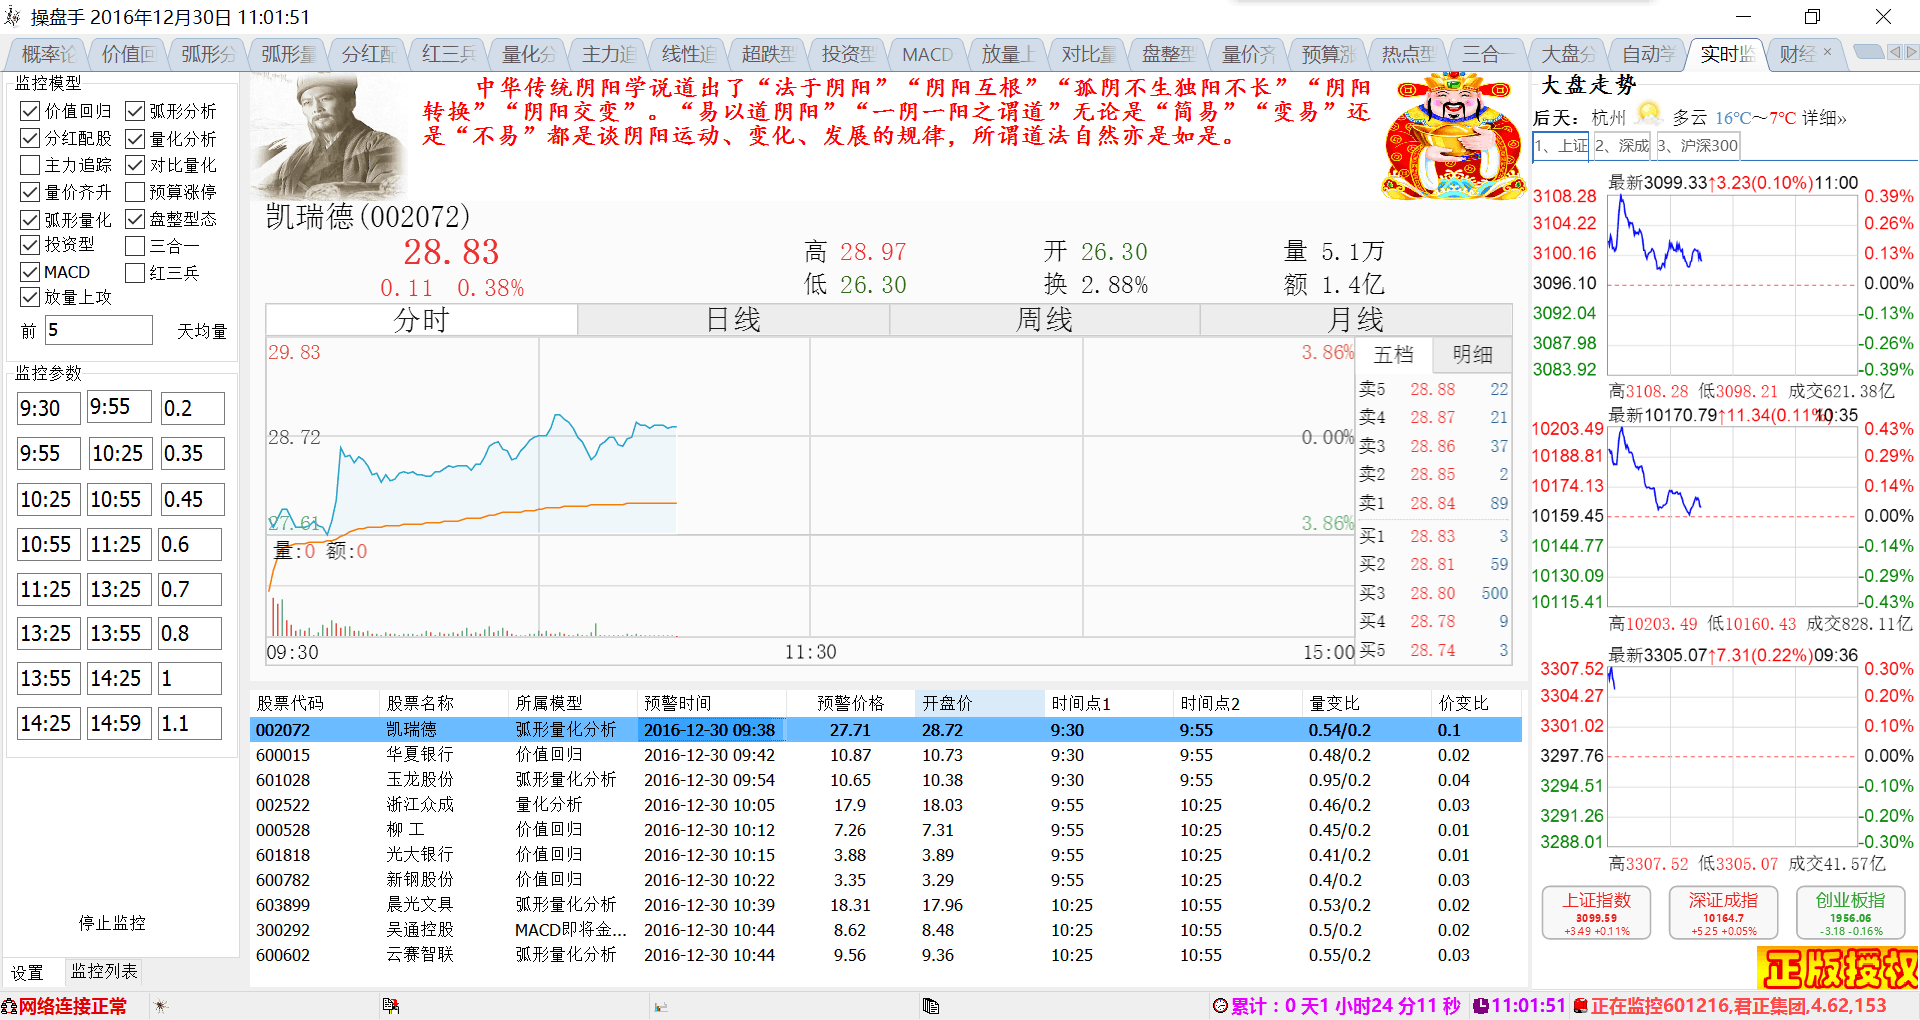Open the 明细 tab in order book
The height and width of the screenshot is (1020, 1920).
click(1472, 354)
